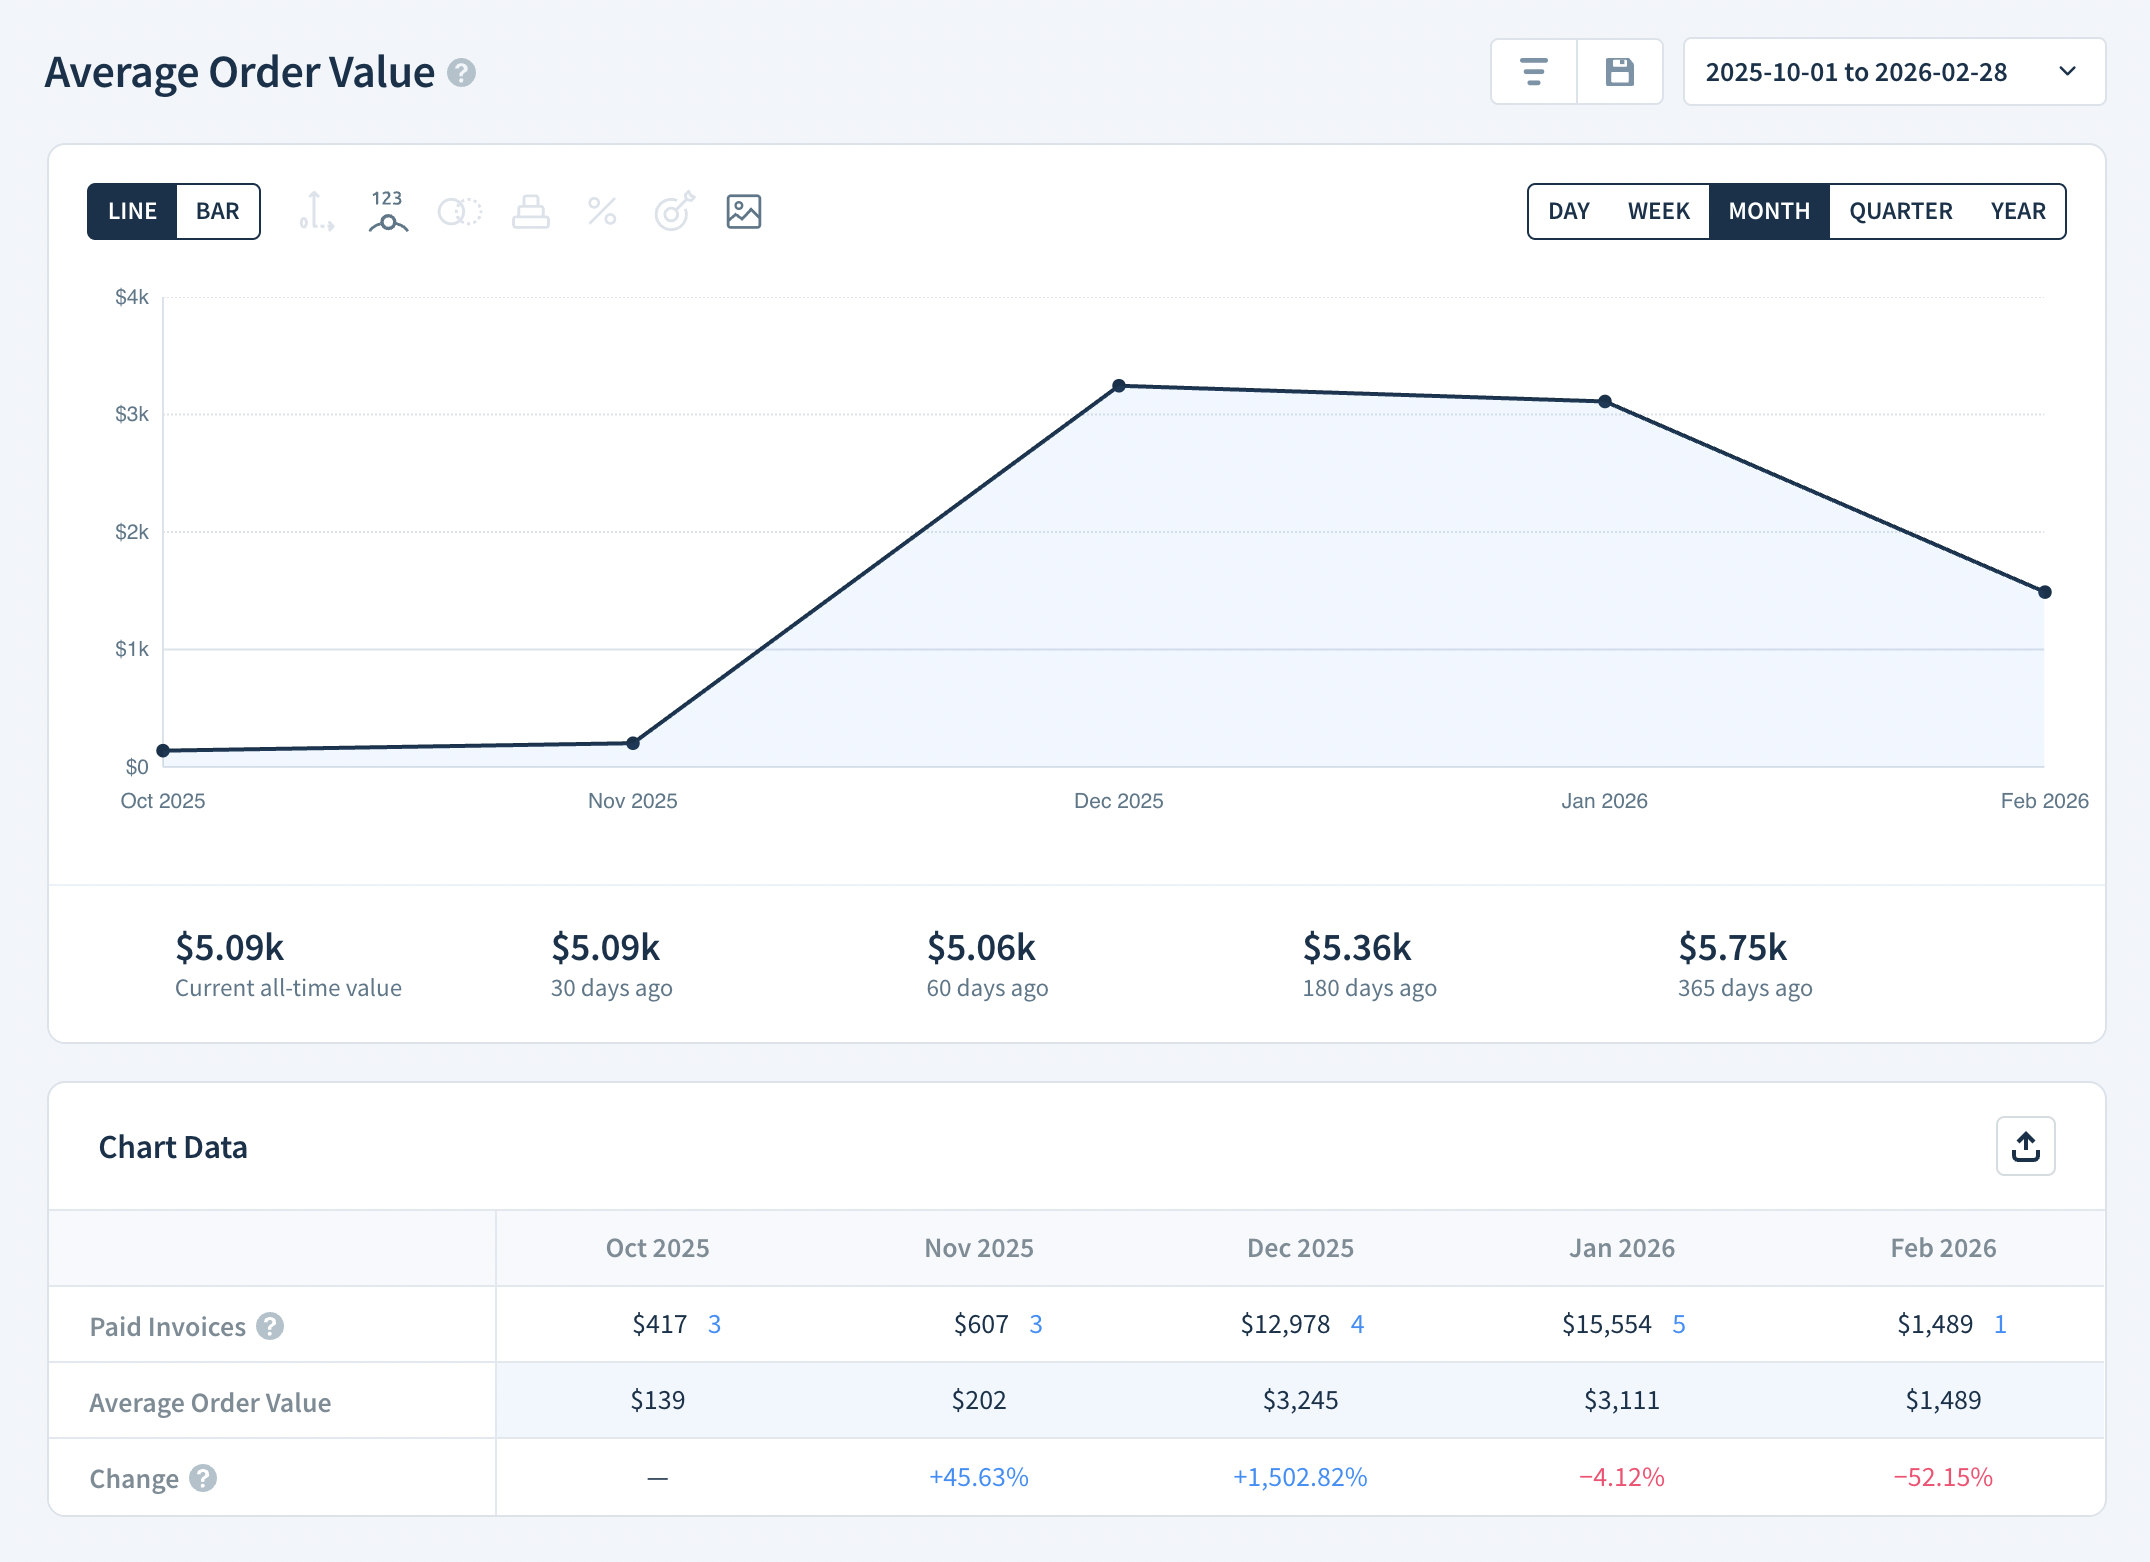Select the QUARTER granularity tab

click(1899, 211)
